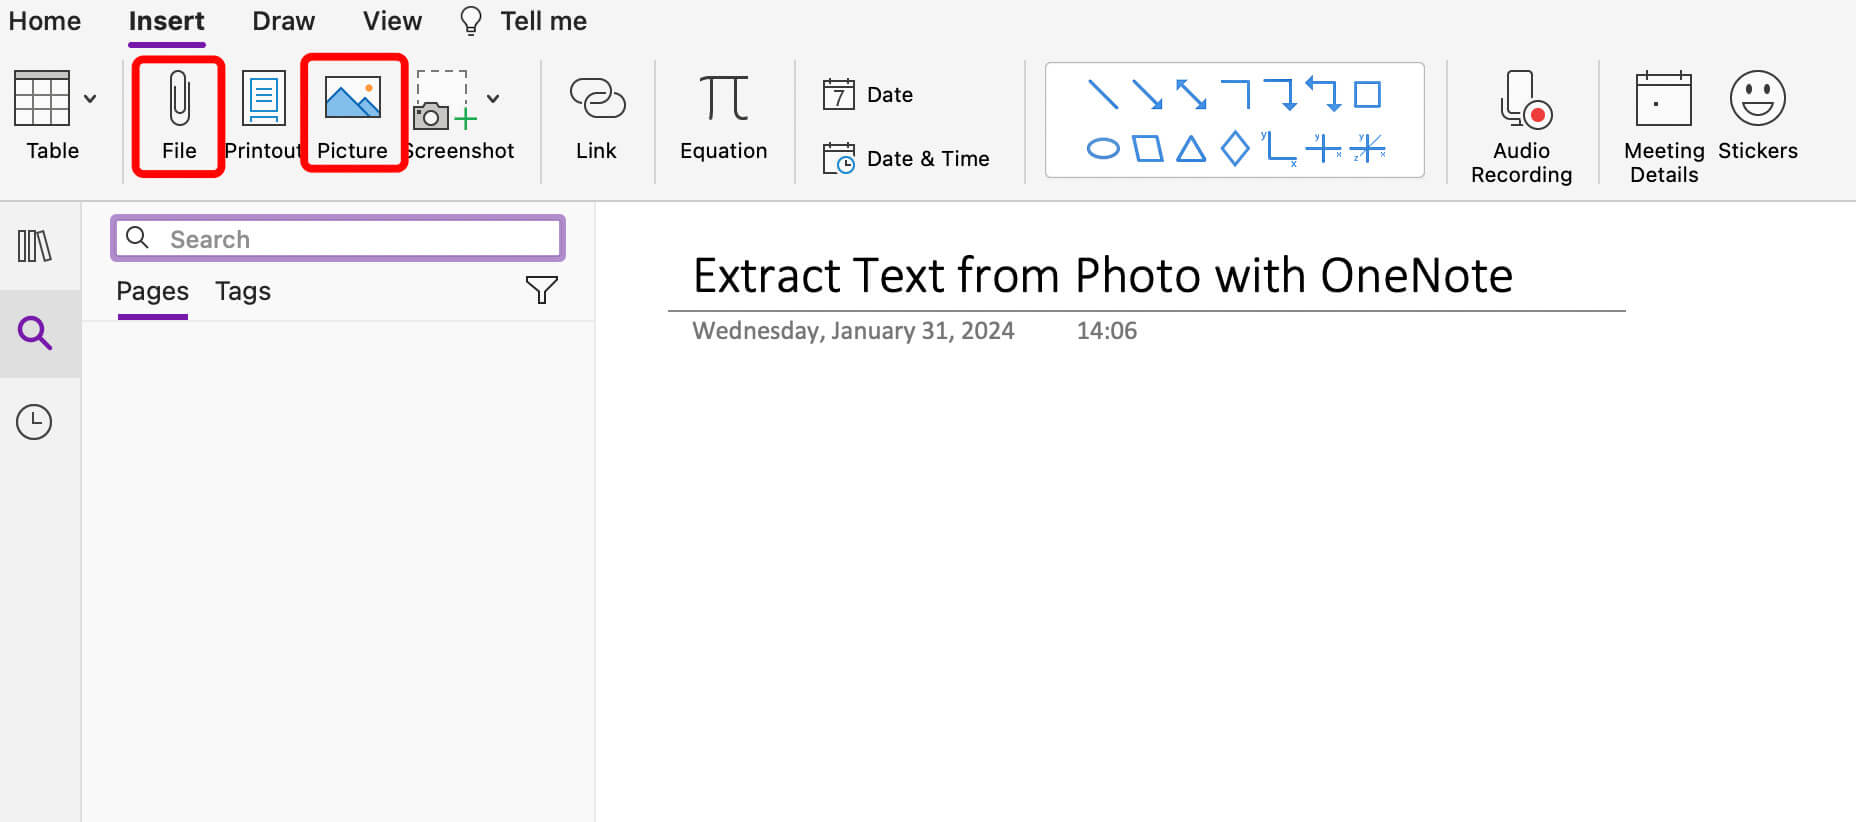Image resolution: width=1856 pixels, height=822 pixels.
Task: Choose the diamond shape
Action: pyautogui.click(x=1235, y=149)
